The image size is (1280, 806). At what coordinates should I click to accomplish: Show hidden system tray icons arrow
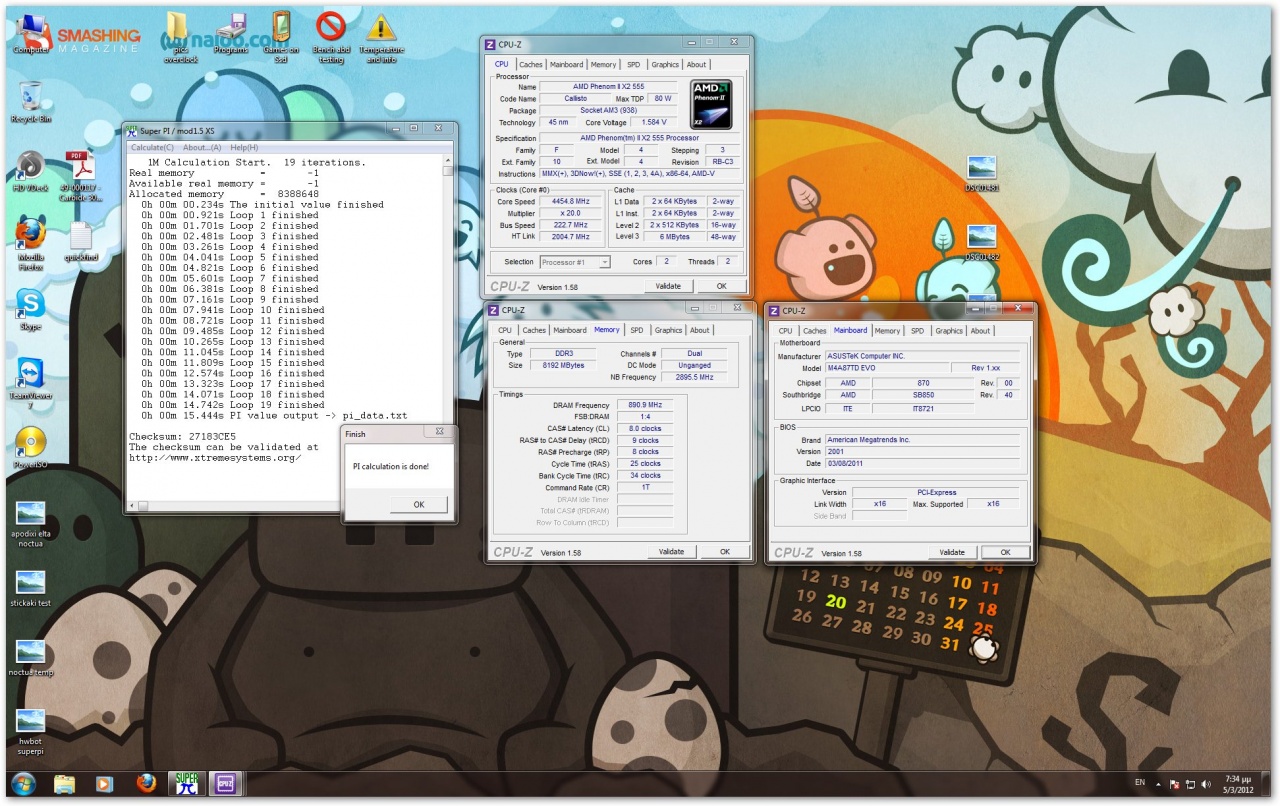[x=1158, y=783]
